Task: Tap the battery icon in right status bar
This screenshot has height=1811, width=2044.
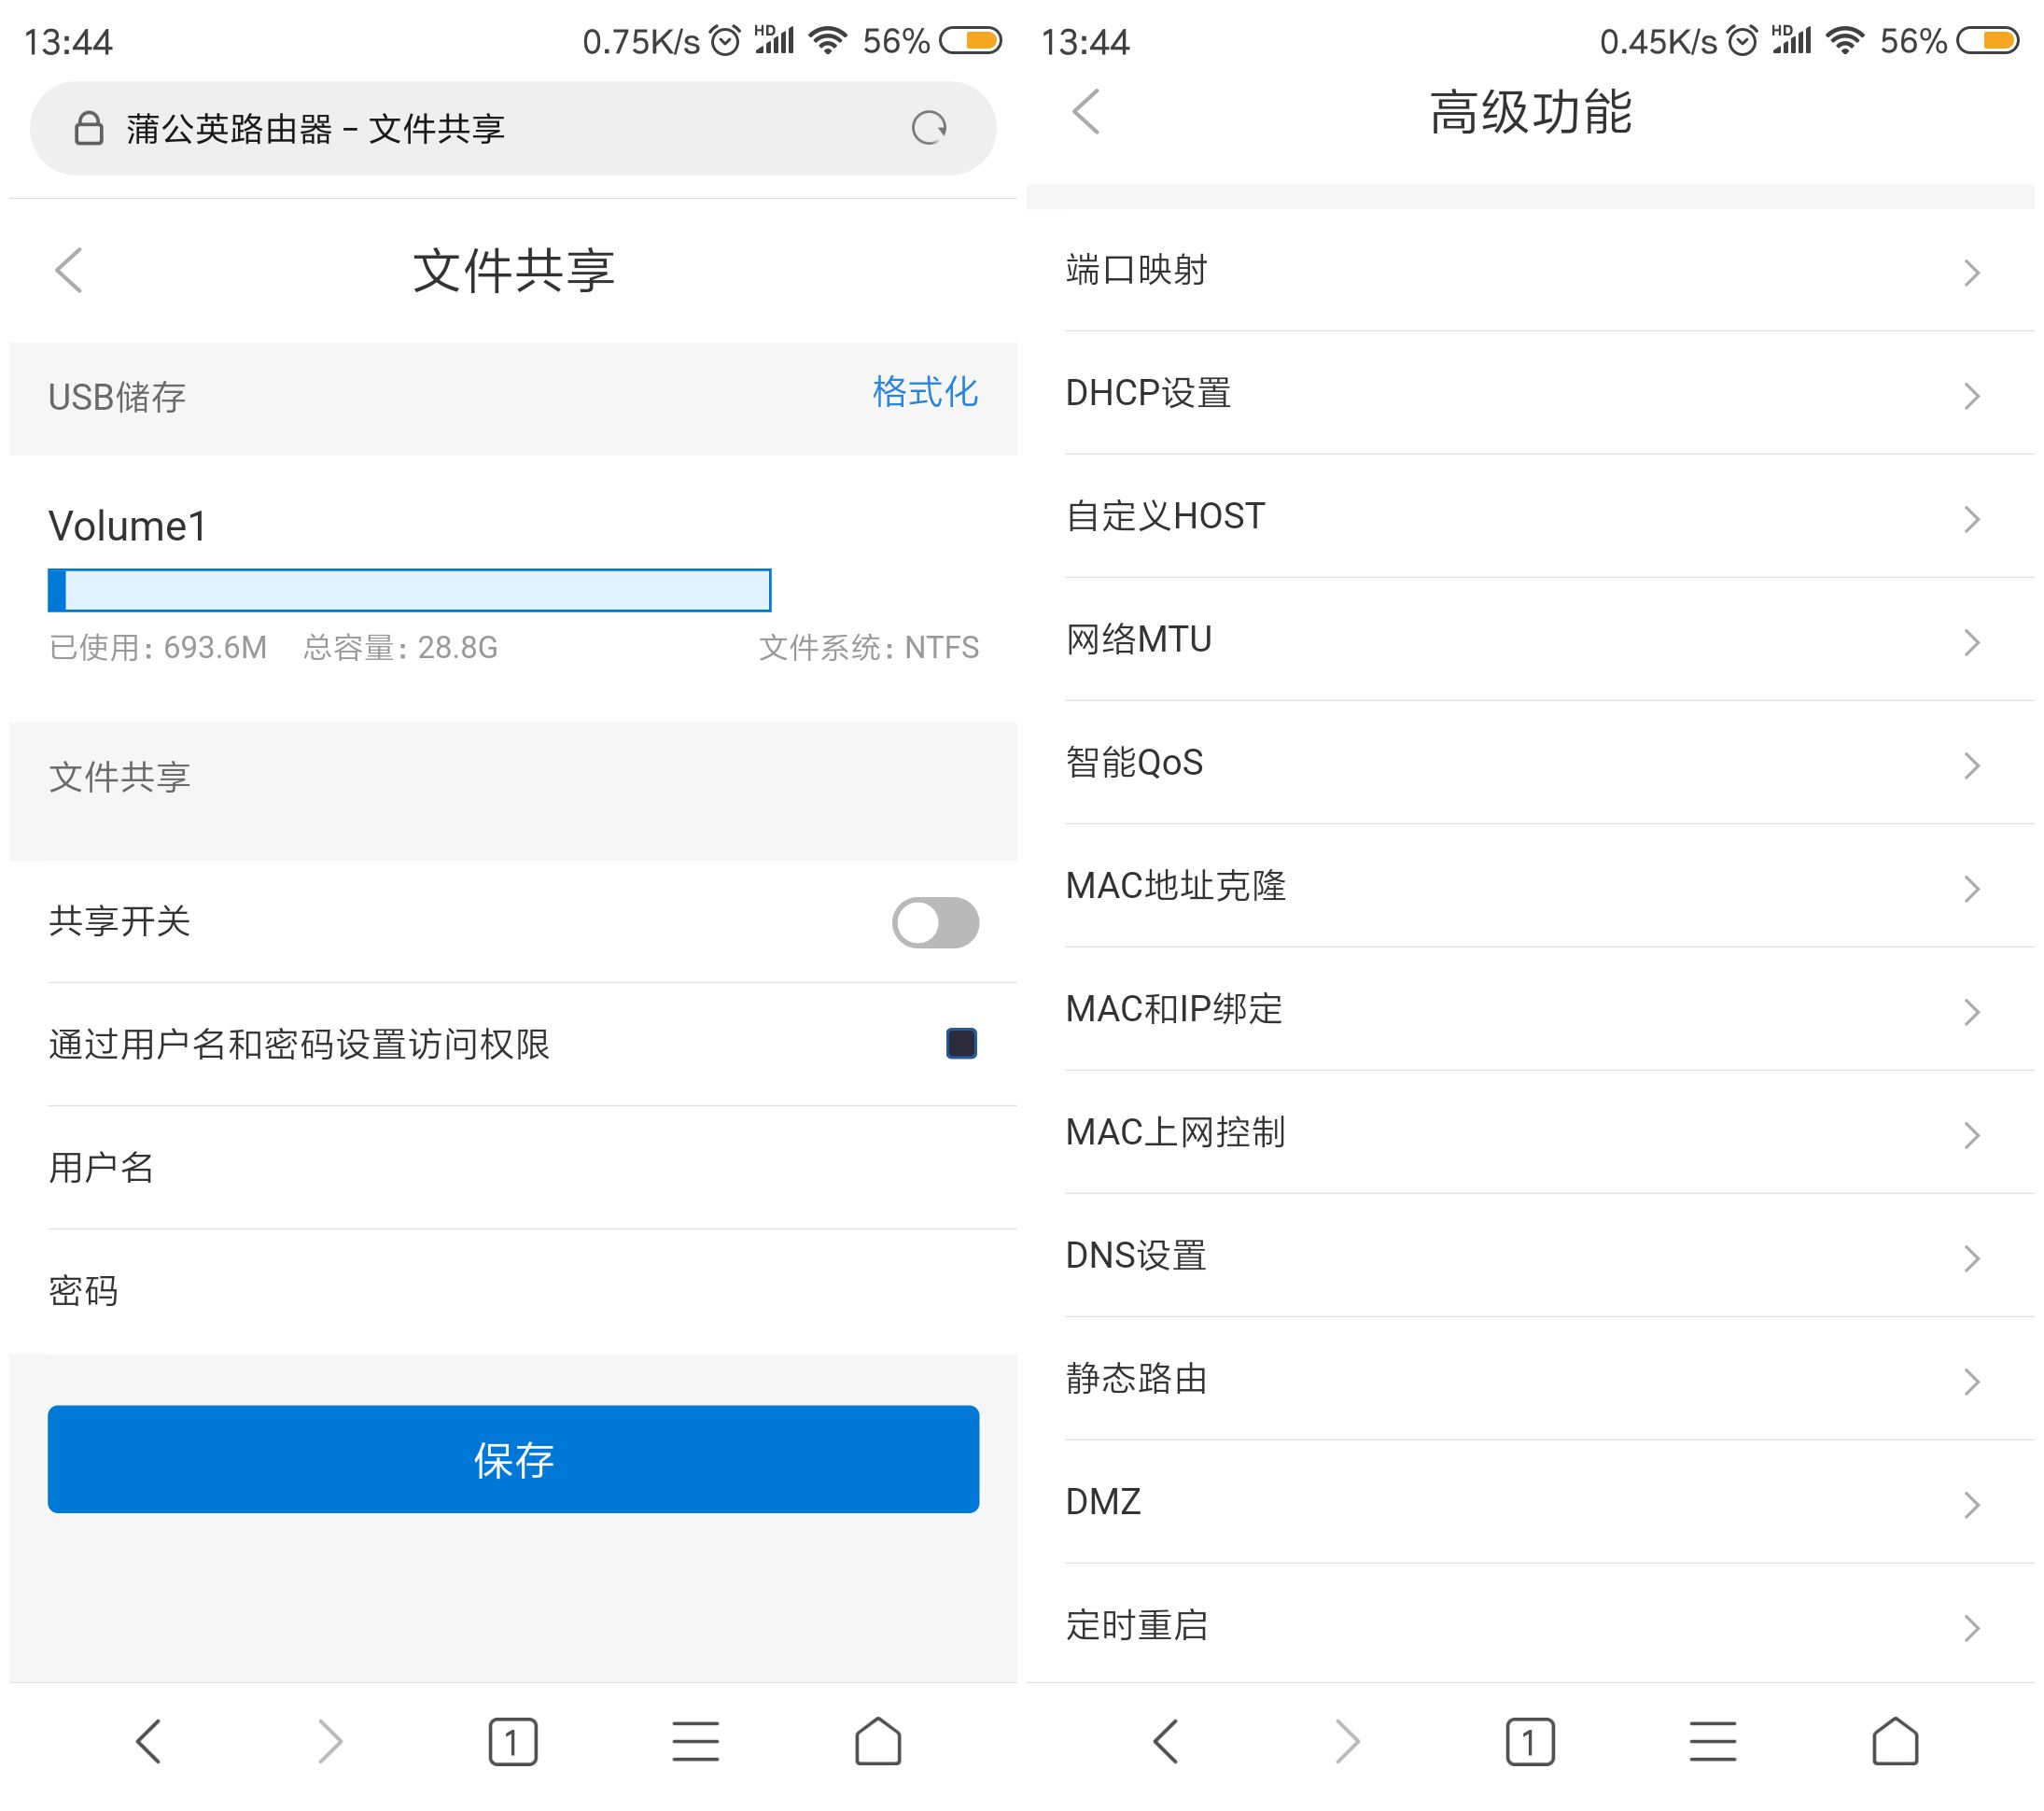Action: pyautogui.click(x=1988, y=40)
